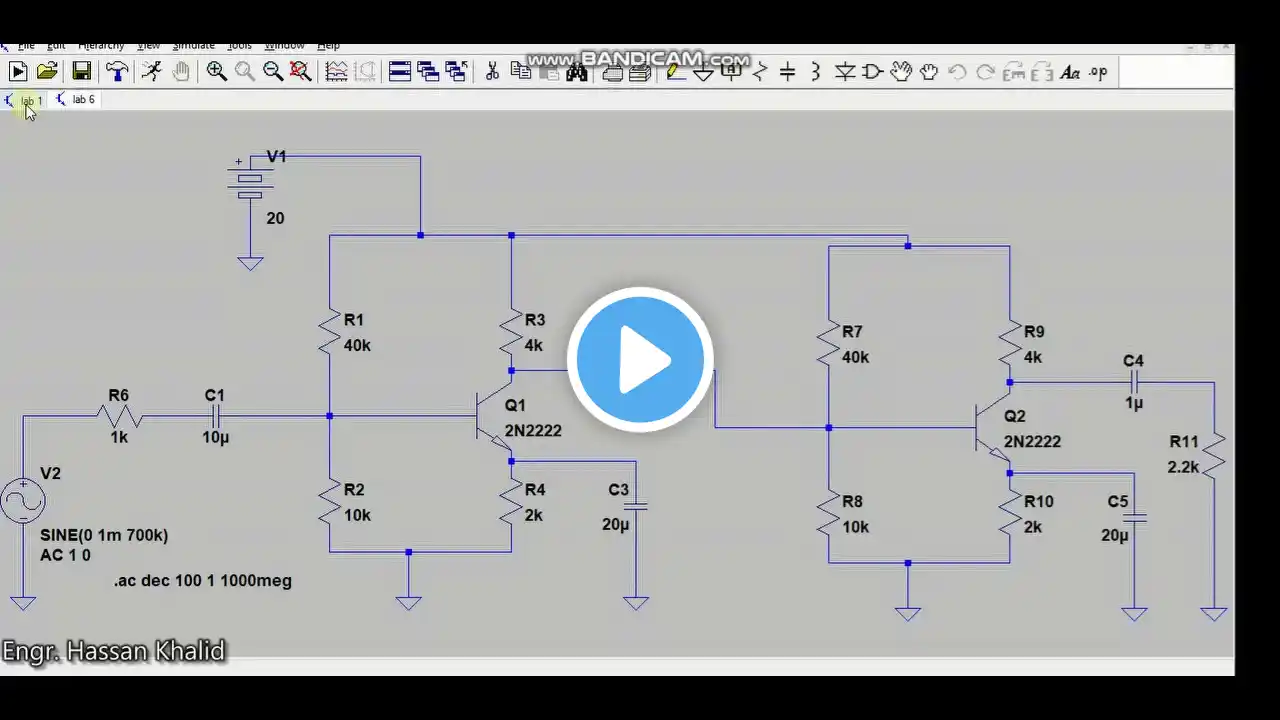Select the Copy tool icon
Image resolution: width=1280 pixels, height=720 pixels.
(x=520, y=71)
